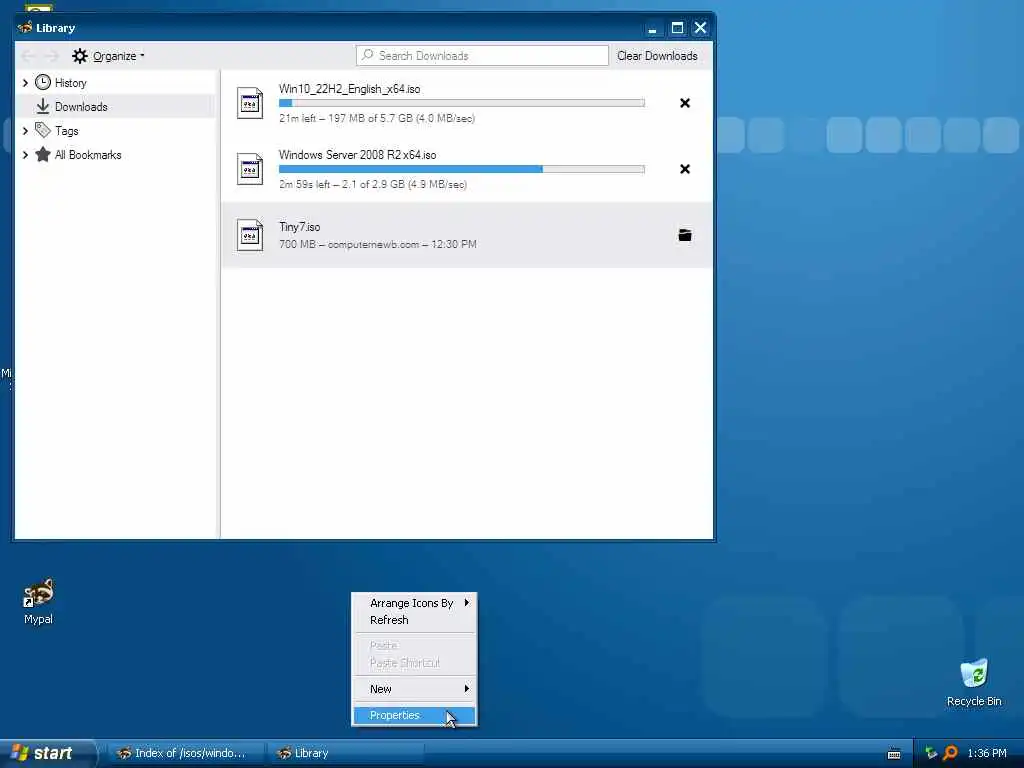Screen dimensions: 1024x768
Task: Minimize the Library window
Action: [652, 27]
